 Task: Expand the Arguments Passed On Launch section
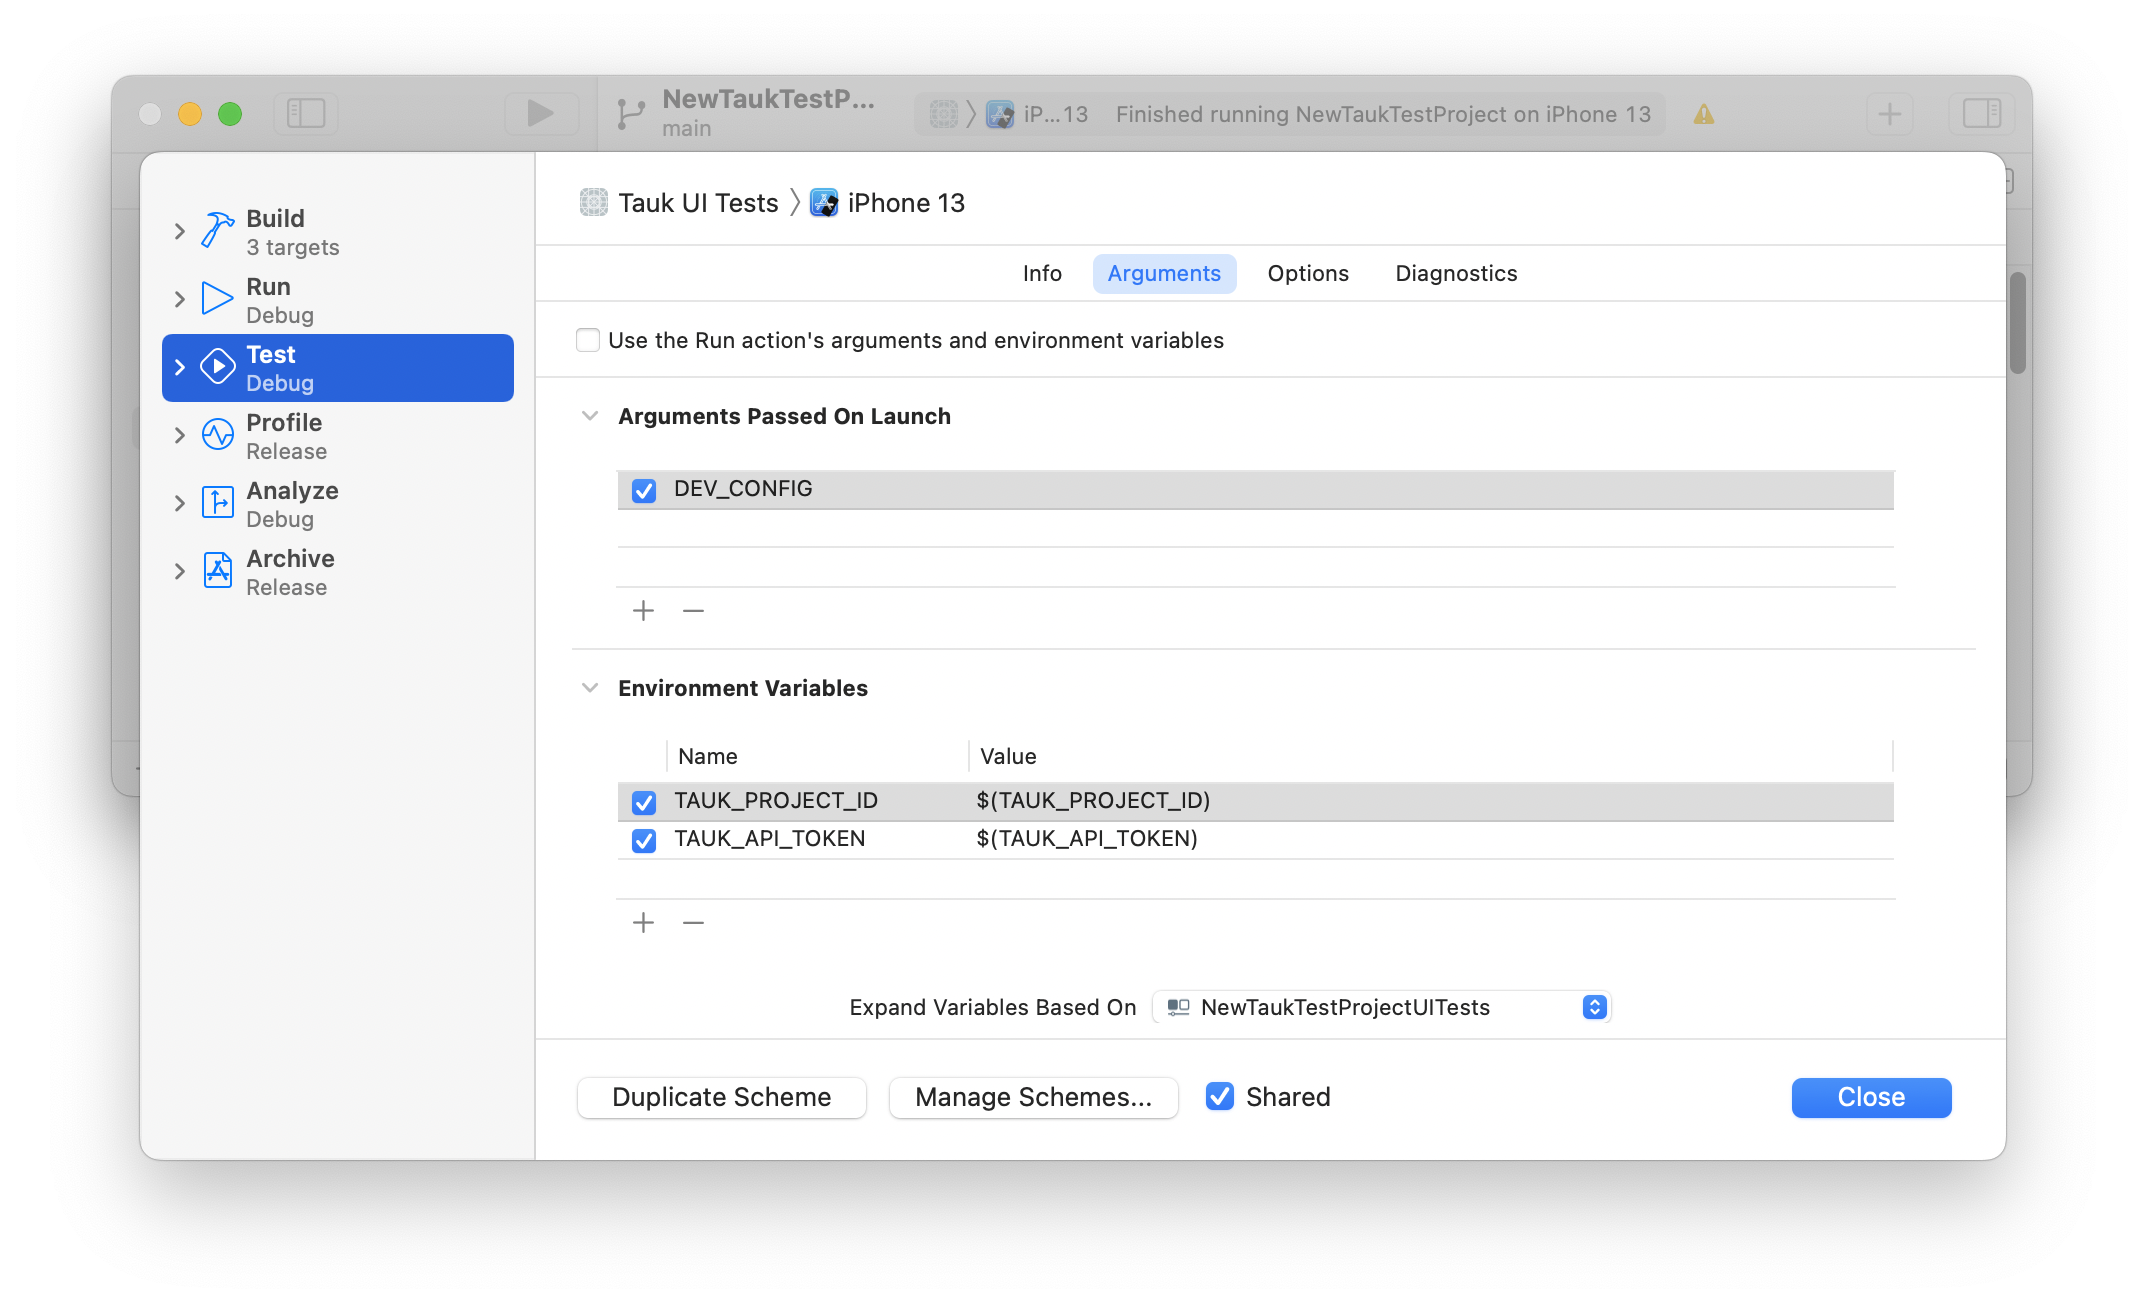[591, 417]
